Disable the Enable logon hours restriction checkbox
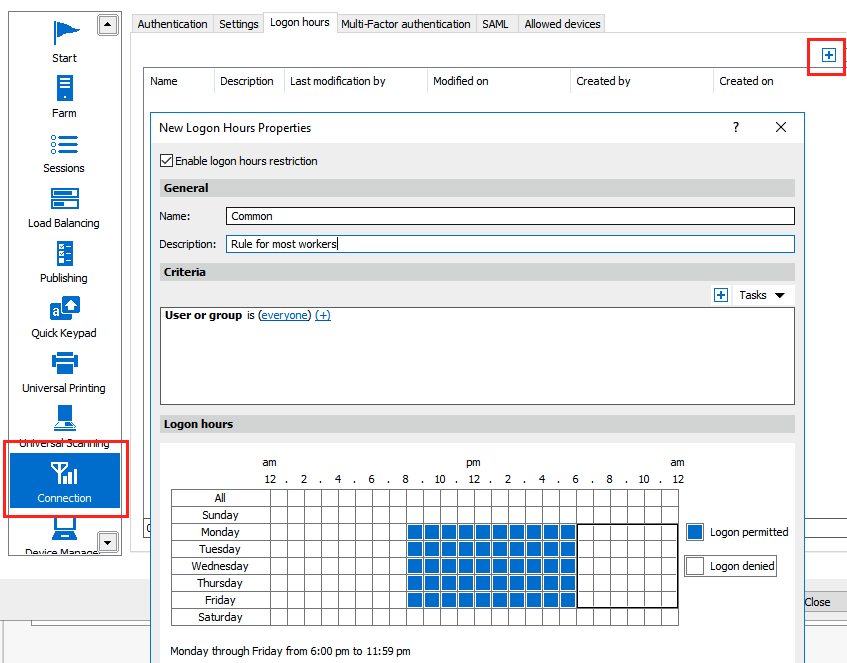The height and width of the screenshot is (663, 847). 166,161
